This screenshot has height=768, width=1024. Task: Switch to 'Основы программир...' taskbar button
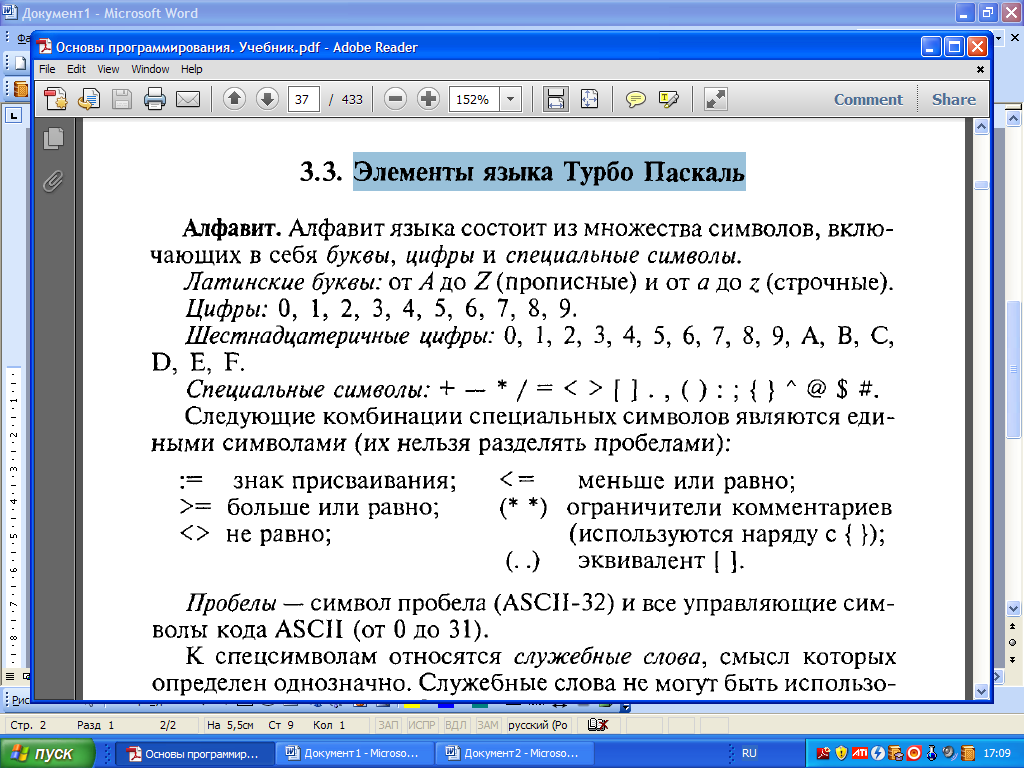194,754
